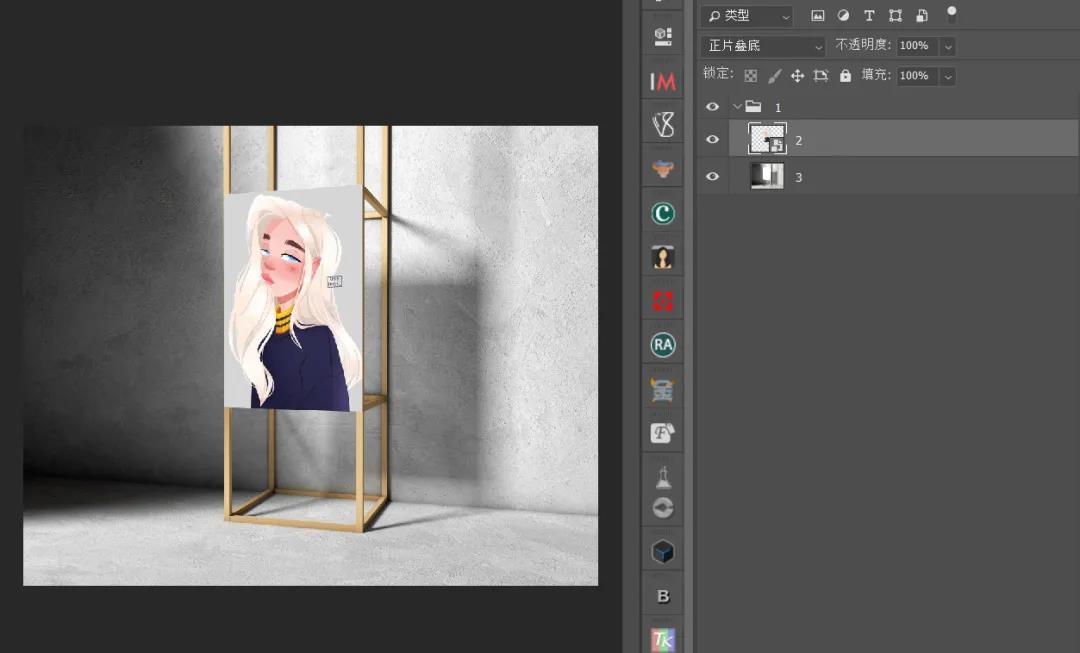Click the shape layer filter icon
1080x653 pixels.
(895, 16)
